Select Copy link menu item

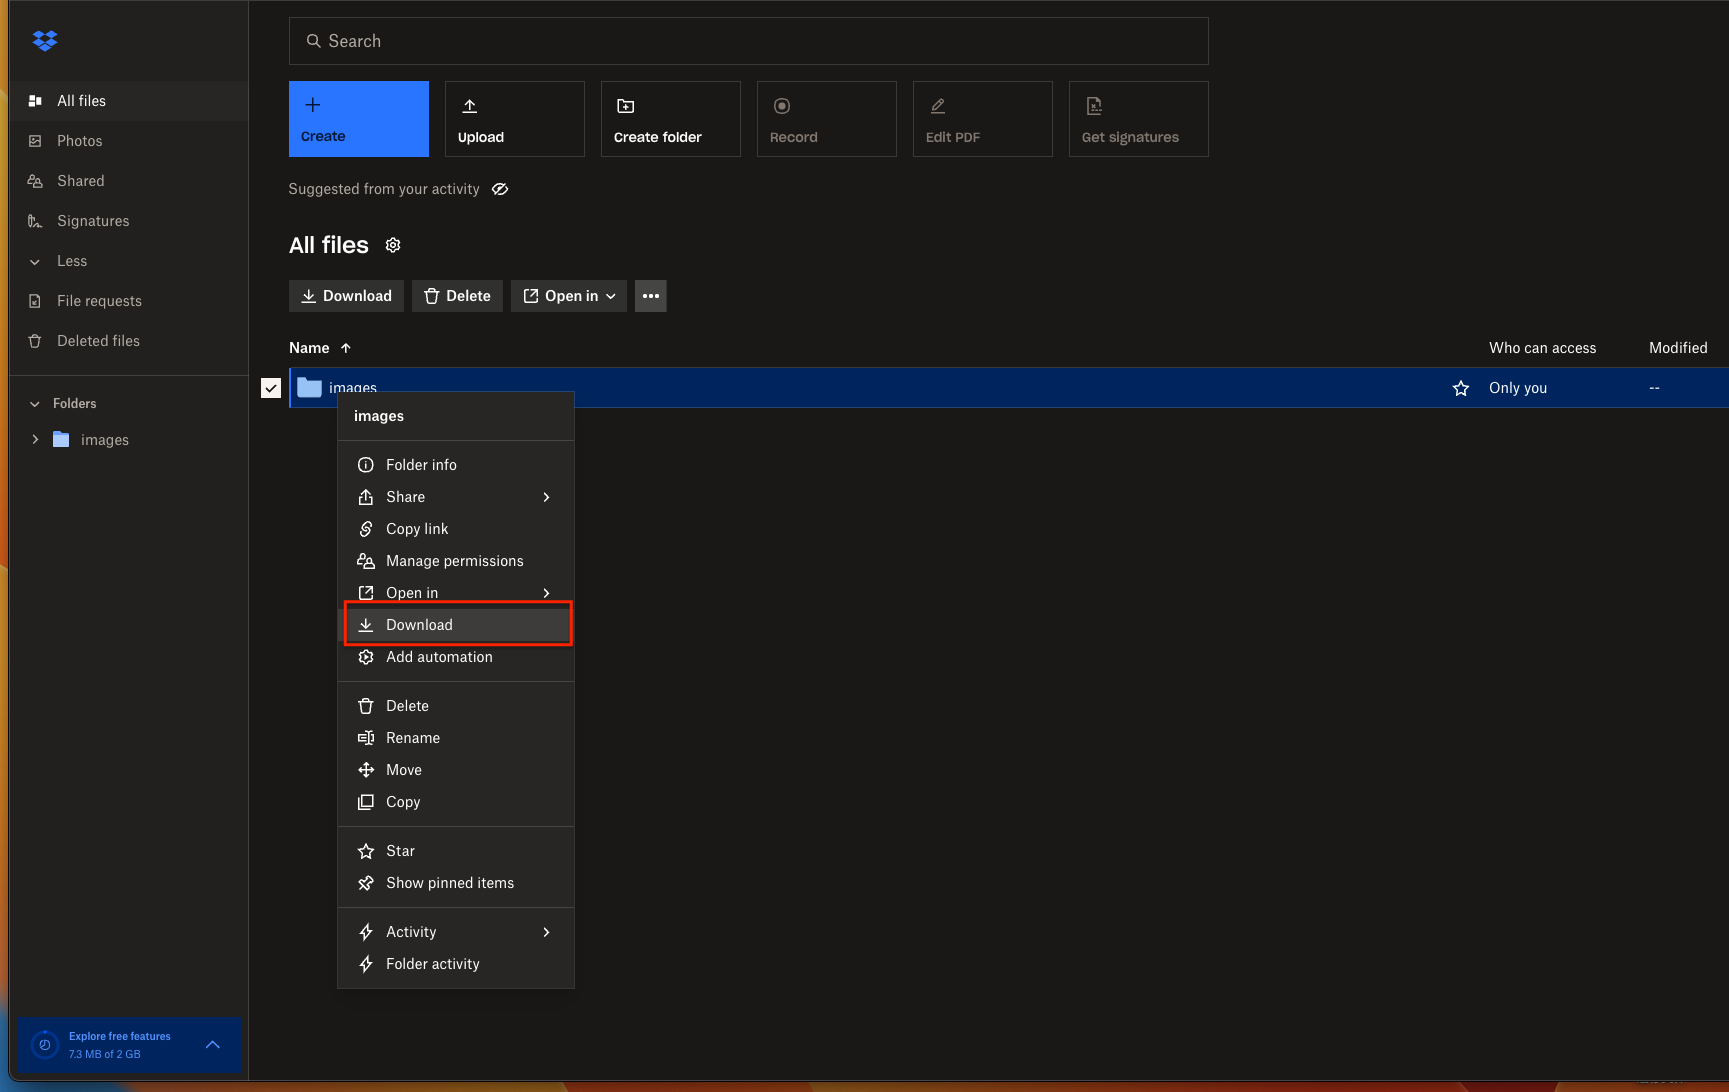[x=456, y=529]
